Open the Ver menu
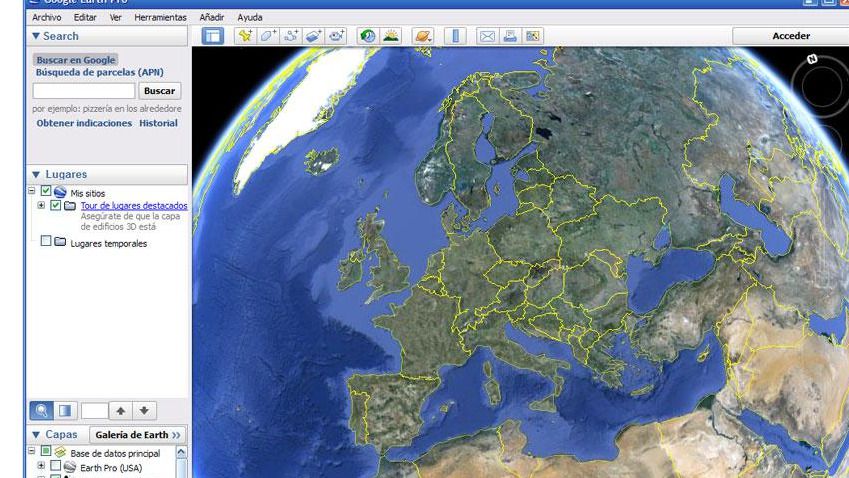 coord(115,17)
